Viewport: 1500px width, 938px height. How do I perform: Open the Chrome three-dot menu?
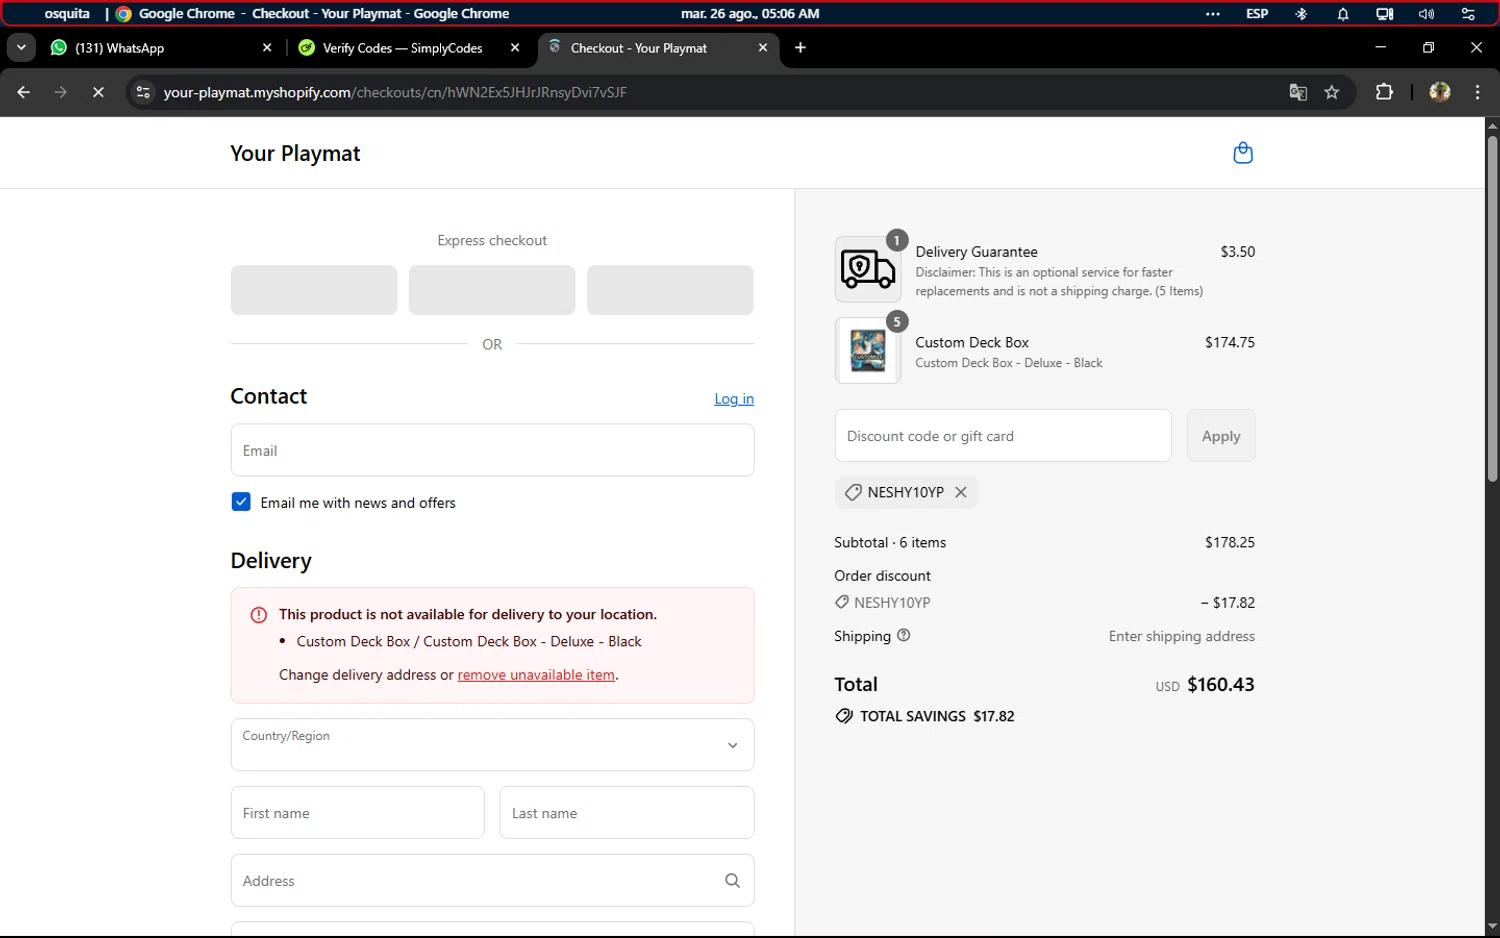[1478, 92]
